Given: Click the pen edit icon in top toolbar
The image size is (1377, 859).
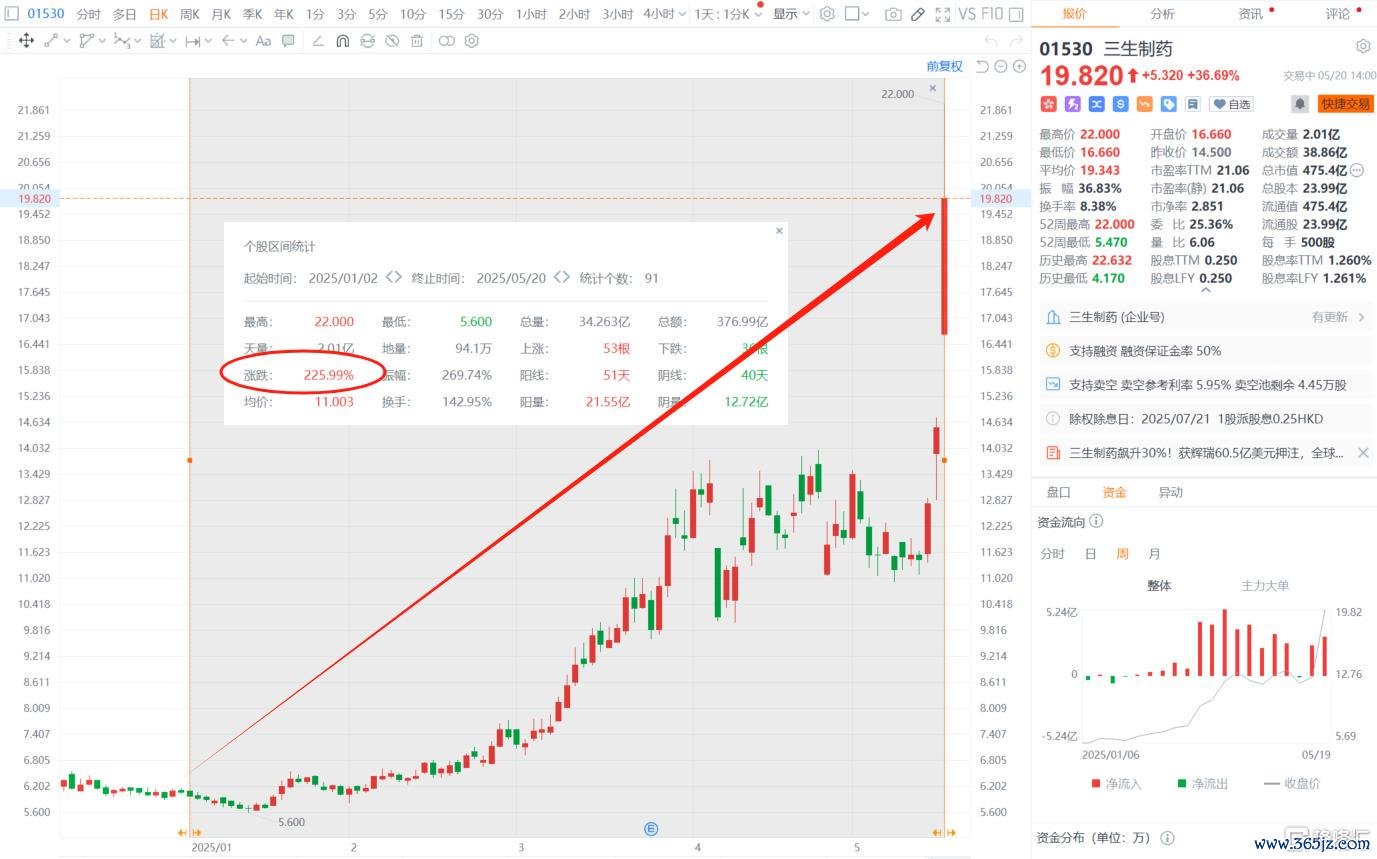Looking at the screenshot, I should click(918, 14).
